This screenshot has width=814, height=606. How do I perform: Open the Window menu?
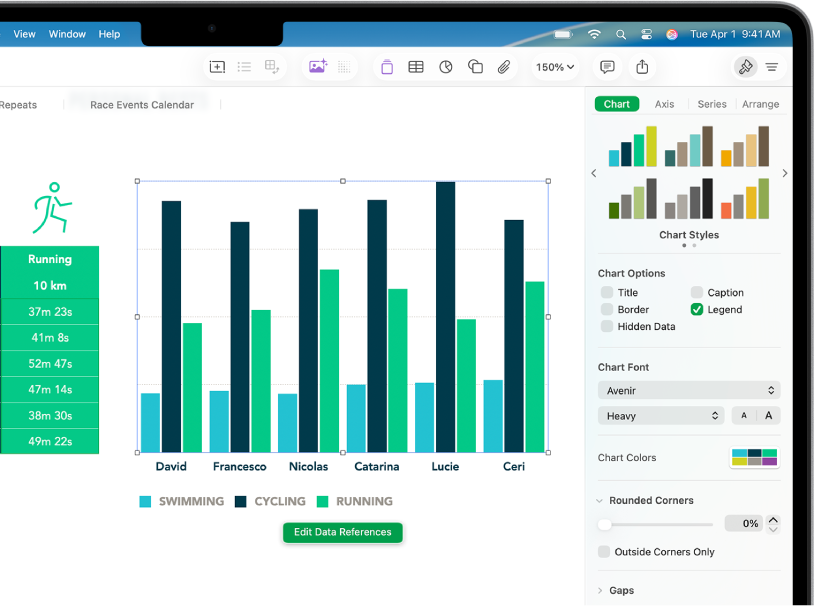tap(67, 33)
